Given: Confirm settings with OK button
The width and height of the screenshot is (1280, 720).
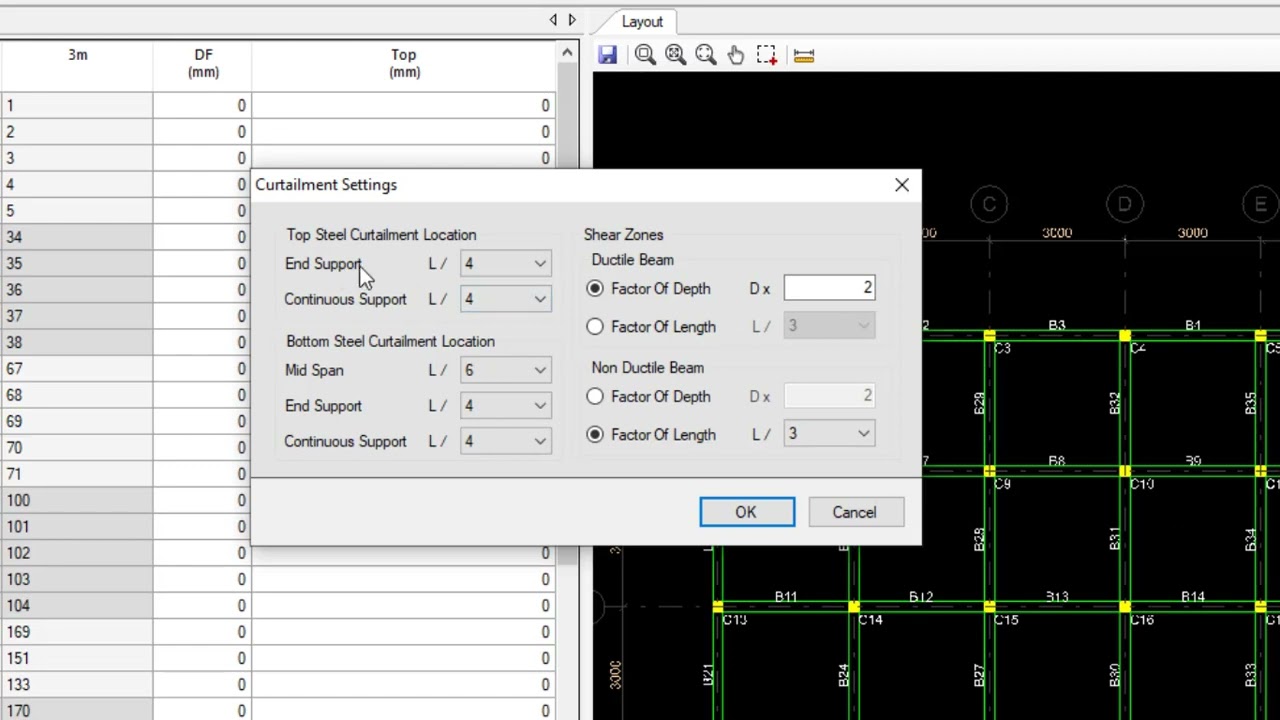Looking at the screenshot, I should [x=747, y=512].
